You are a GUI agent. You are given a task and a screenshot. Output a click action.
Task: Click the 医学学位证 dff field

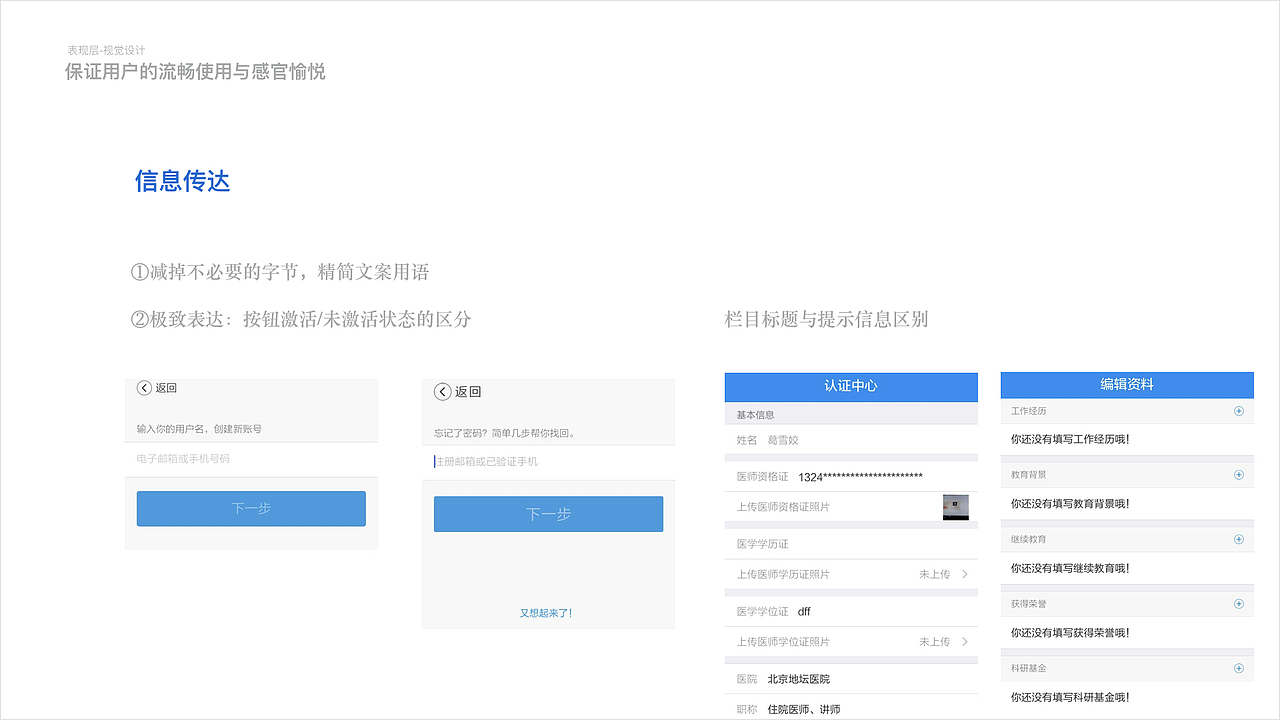click(x=803, y=611)
